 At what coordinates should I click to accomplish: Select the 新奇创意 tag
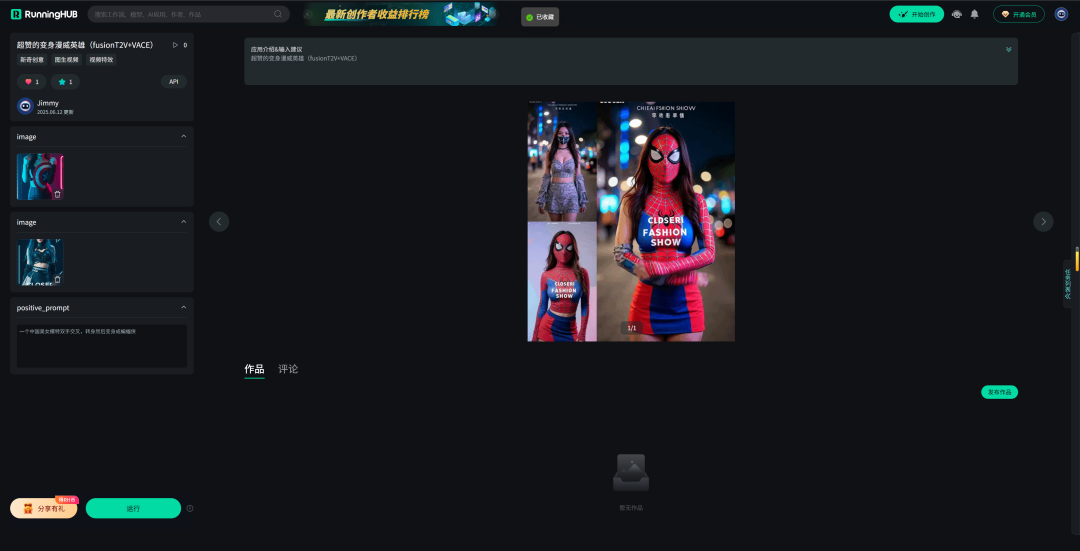pos(30,60)
